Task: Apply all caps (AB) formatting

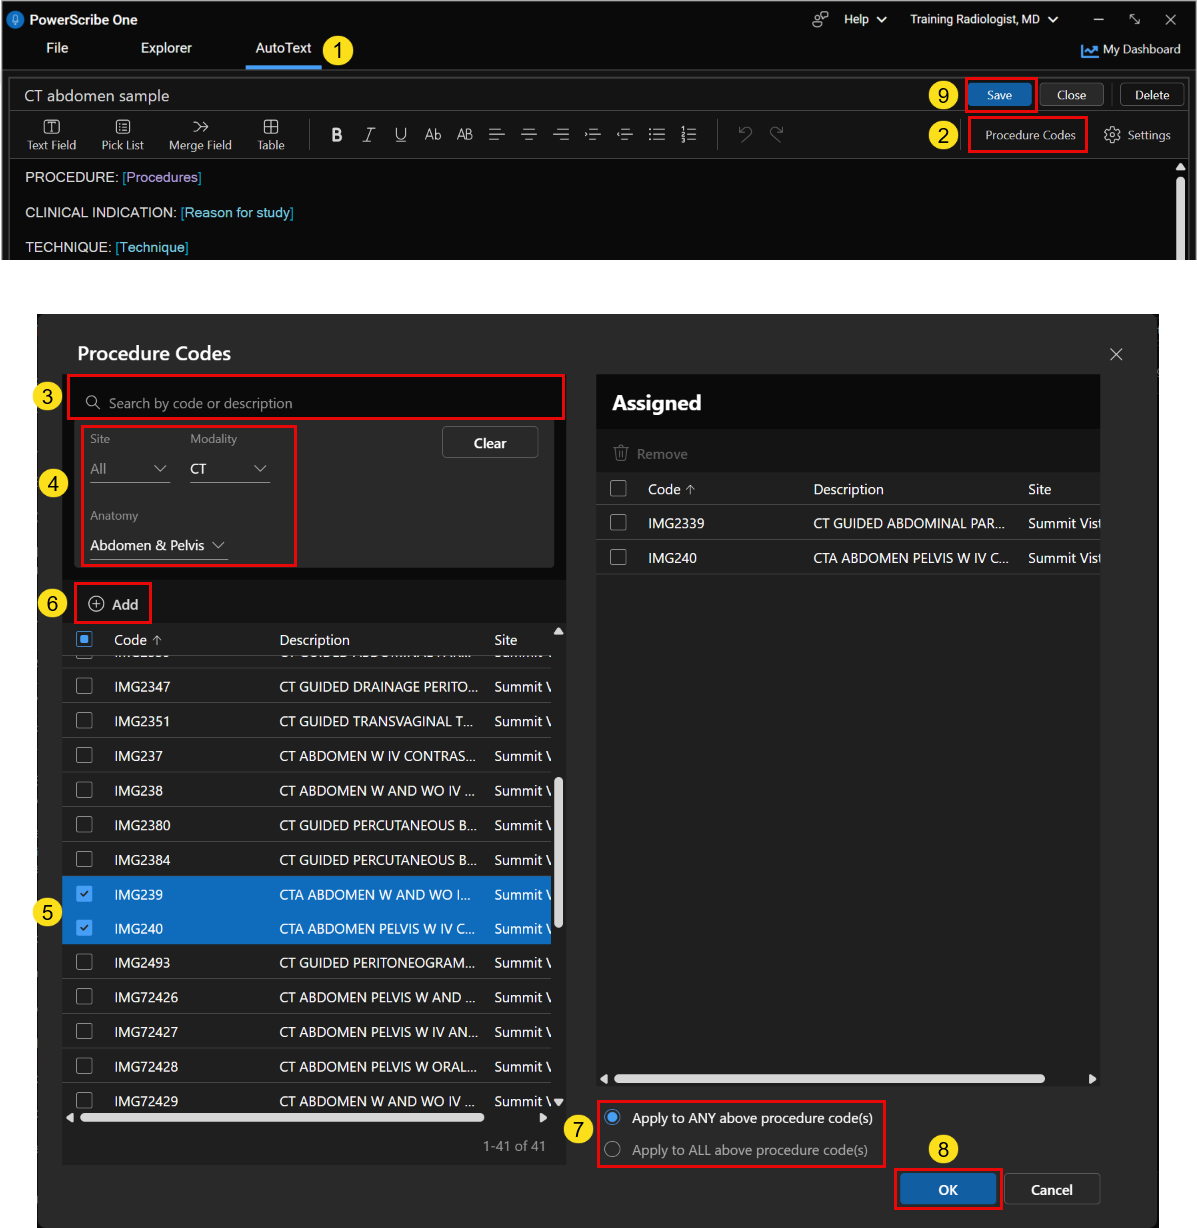Action: (465, 135)
